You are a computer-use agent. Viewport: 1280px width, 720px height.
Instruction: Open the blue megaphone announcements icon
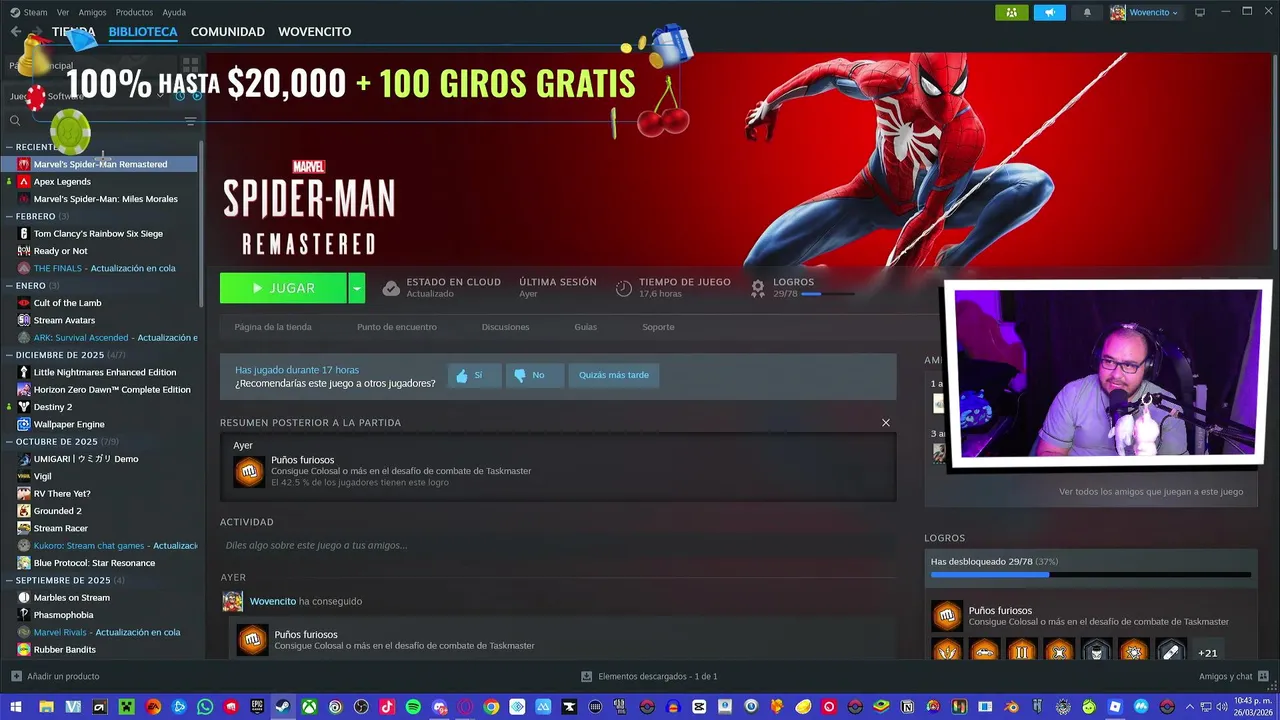click(x=1049, y=12)
